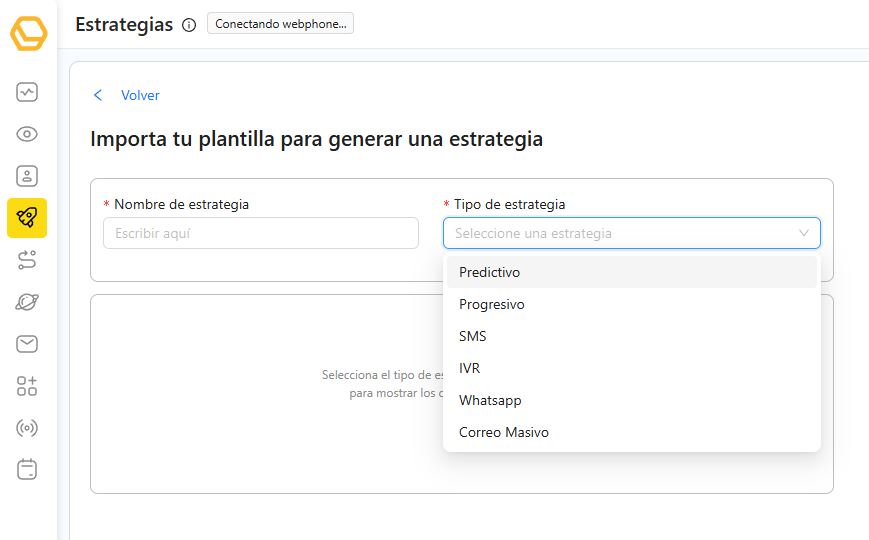
Task: Go back using the Volver link
Action: click(139, 95)
